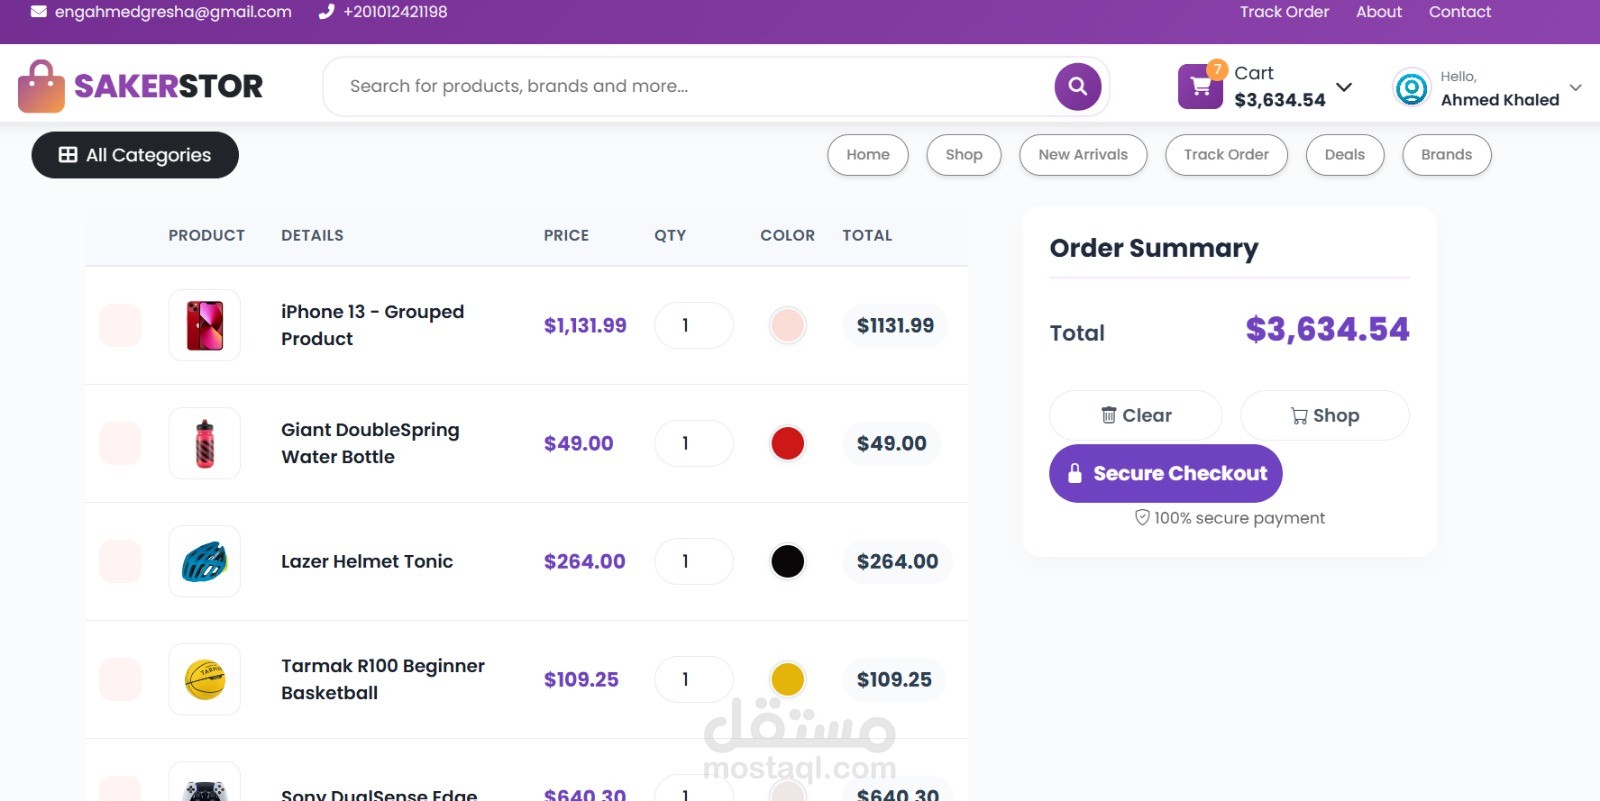
Task: Click the iPhone 13 - Grouped Product name
Action: coord(372,325)
